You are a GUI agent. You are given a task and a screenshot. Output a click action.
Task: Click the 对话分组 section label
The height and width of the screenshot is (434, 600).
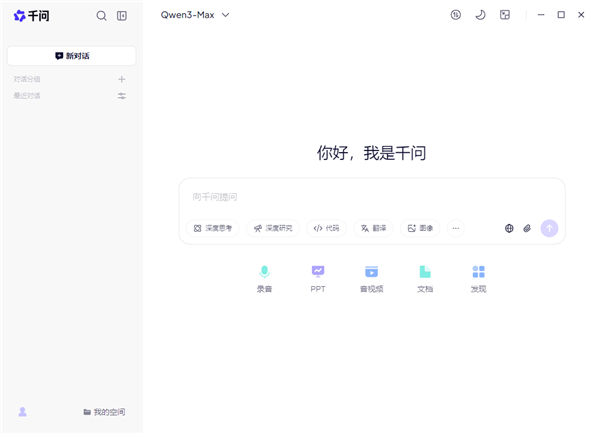[27, 79]
